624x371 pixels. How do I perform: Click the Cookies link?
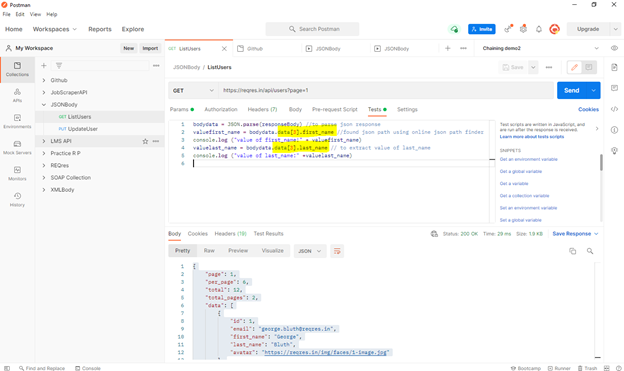pos(588,109)
